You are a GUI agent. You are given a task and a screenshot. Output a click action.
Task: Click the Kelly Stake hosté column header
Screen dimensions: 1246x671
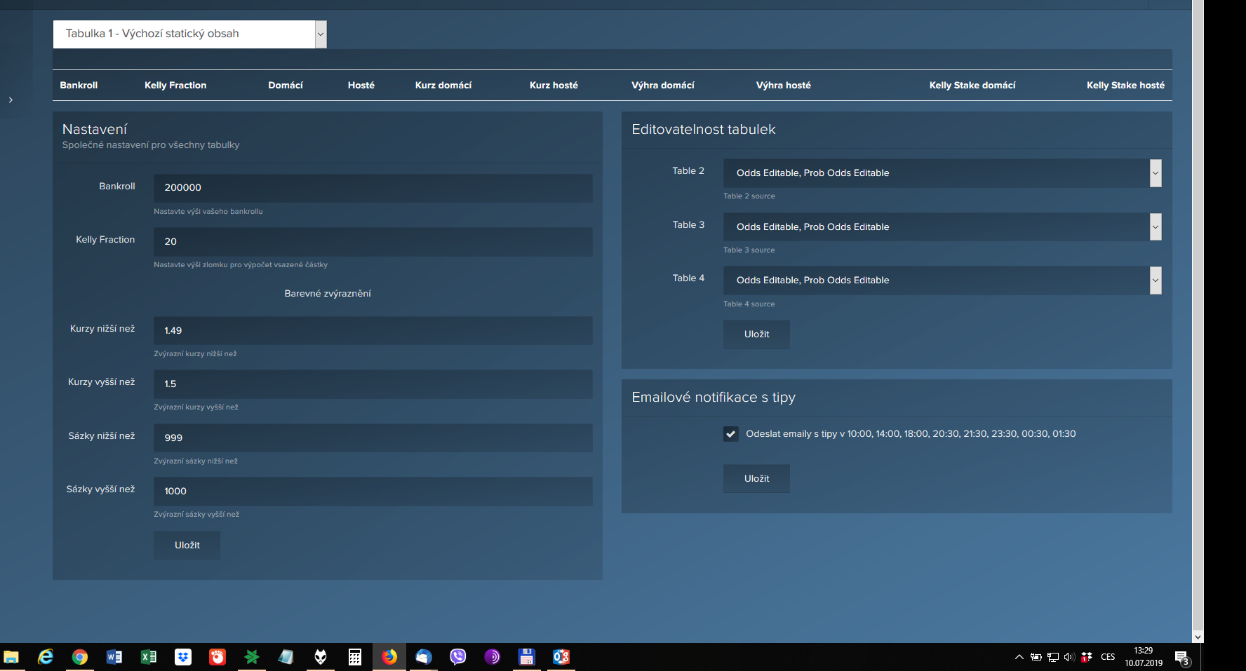tap(1126, 85)
